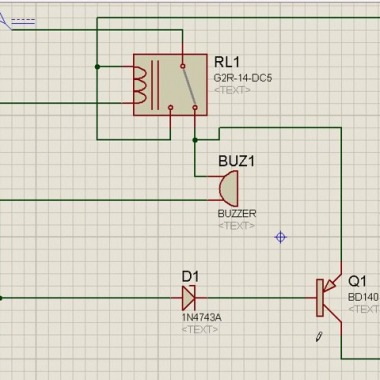
Task: Click the junction dot left of relay coil
Action: pos(97,67)
